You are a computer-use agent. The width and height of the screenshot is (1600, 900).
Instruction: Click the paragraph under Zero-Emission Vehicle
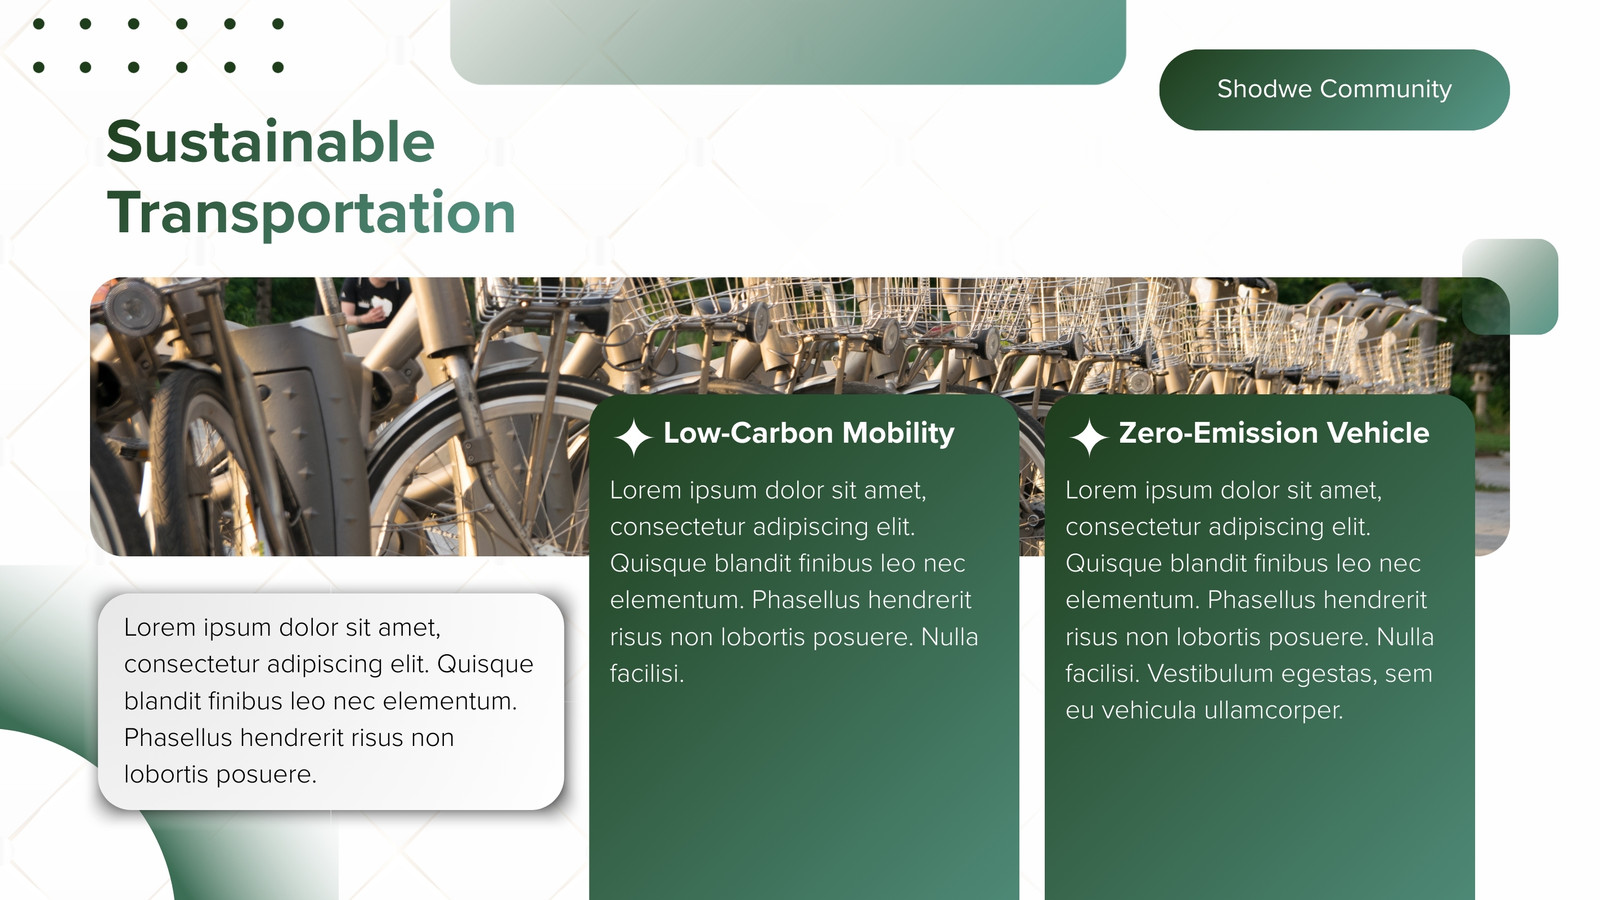(1250, 600)
